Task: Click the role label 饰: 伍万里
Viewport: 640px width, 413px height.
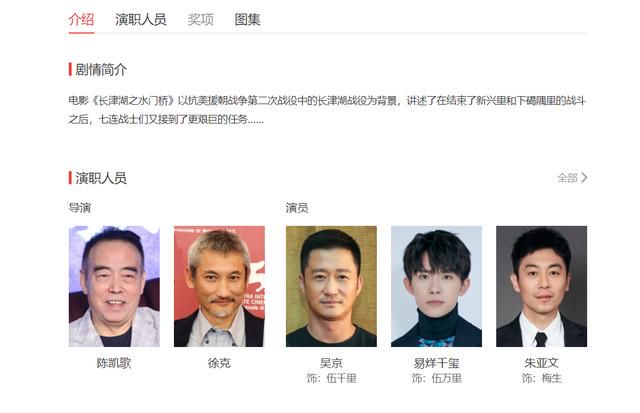Action: [x=436, y=378]
